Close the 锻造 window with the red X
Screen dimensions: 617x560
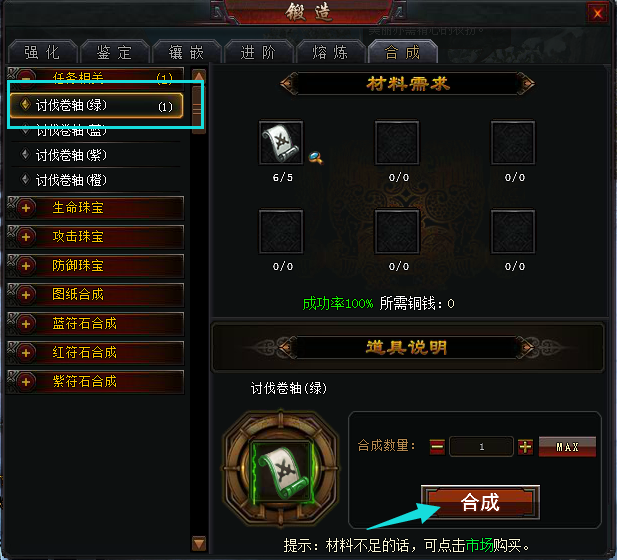(597, 14)
